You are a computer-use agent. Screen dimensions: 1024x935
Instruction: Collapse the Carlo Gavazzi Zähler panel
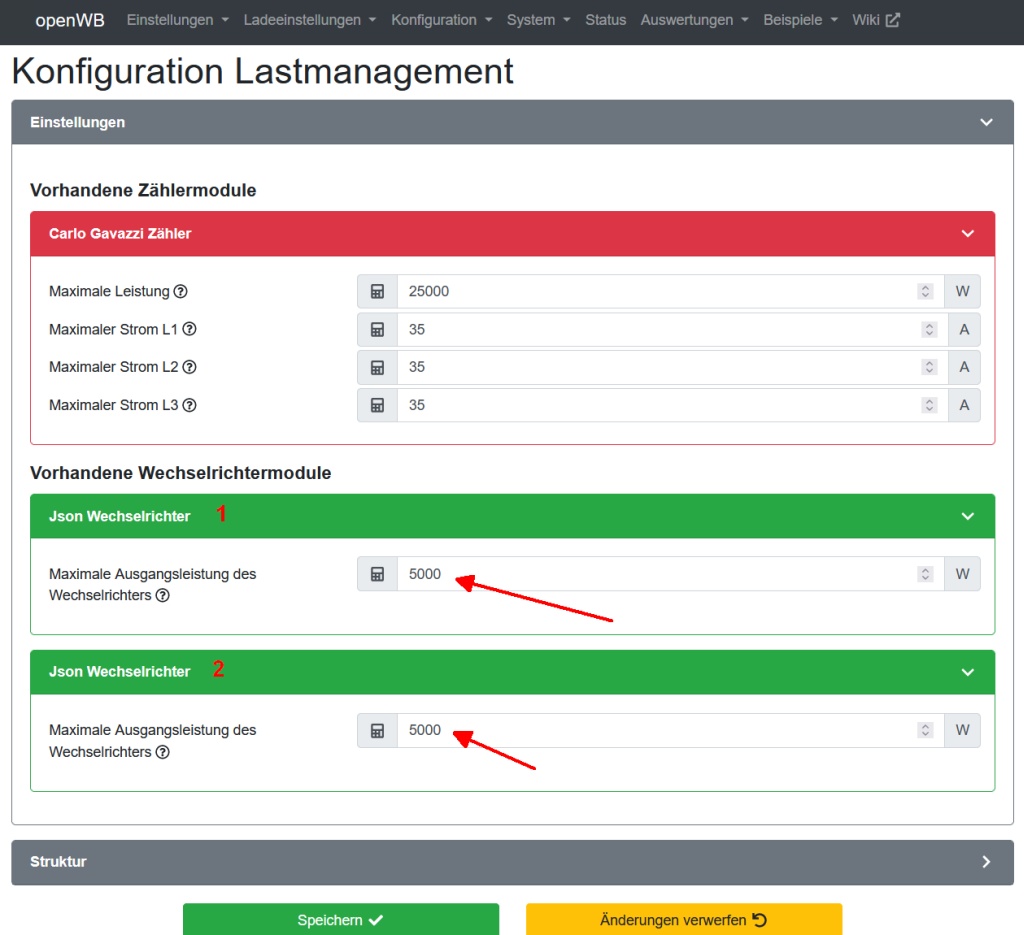966,234
